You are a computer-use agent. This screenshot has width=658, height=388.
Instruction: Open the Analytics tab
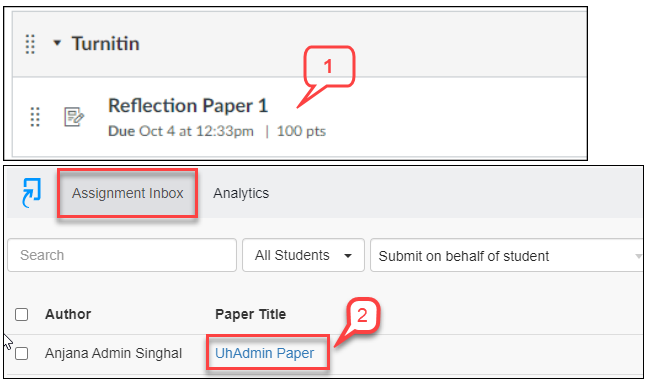point(241,193)
